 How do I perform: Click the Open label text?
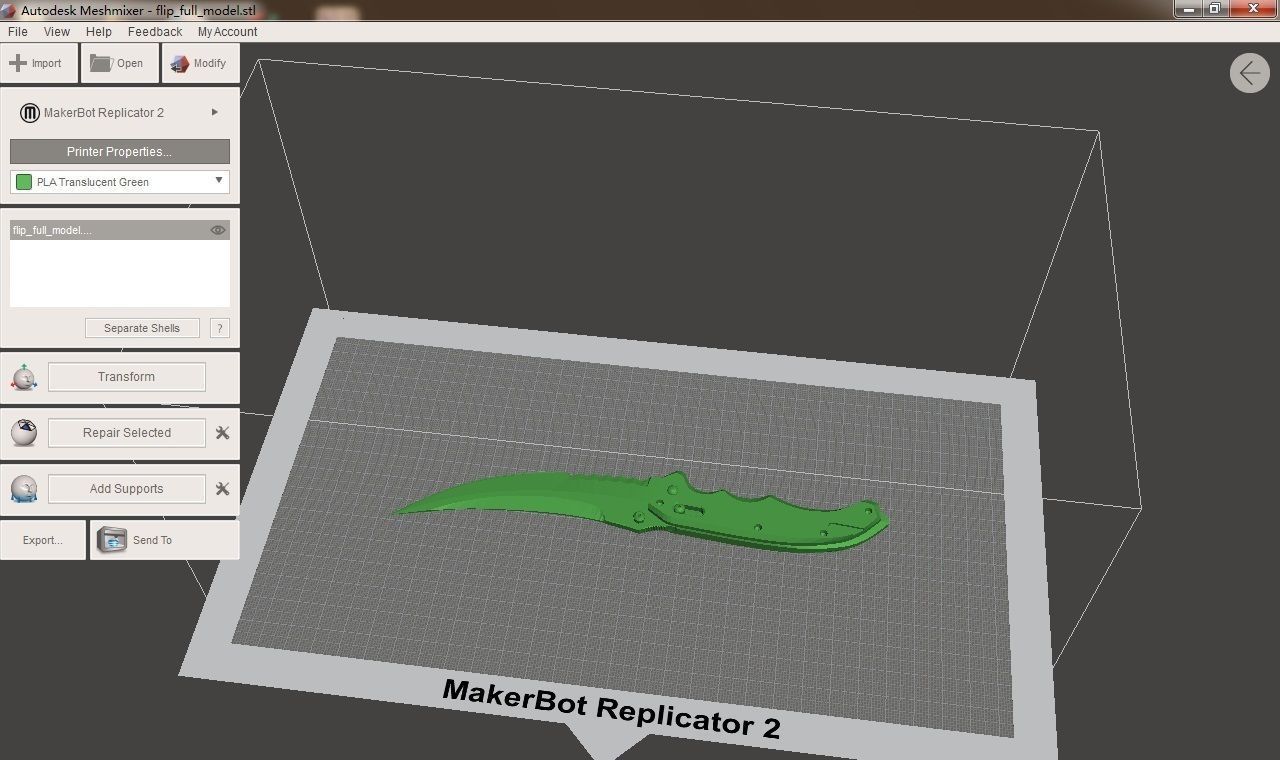tap(130, 63)
